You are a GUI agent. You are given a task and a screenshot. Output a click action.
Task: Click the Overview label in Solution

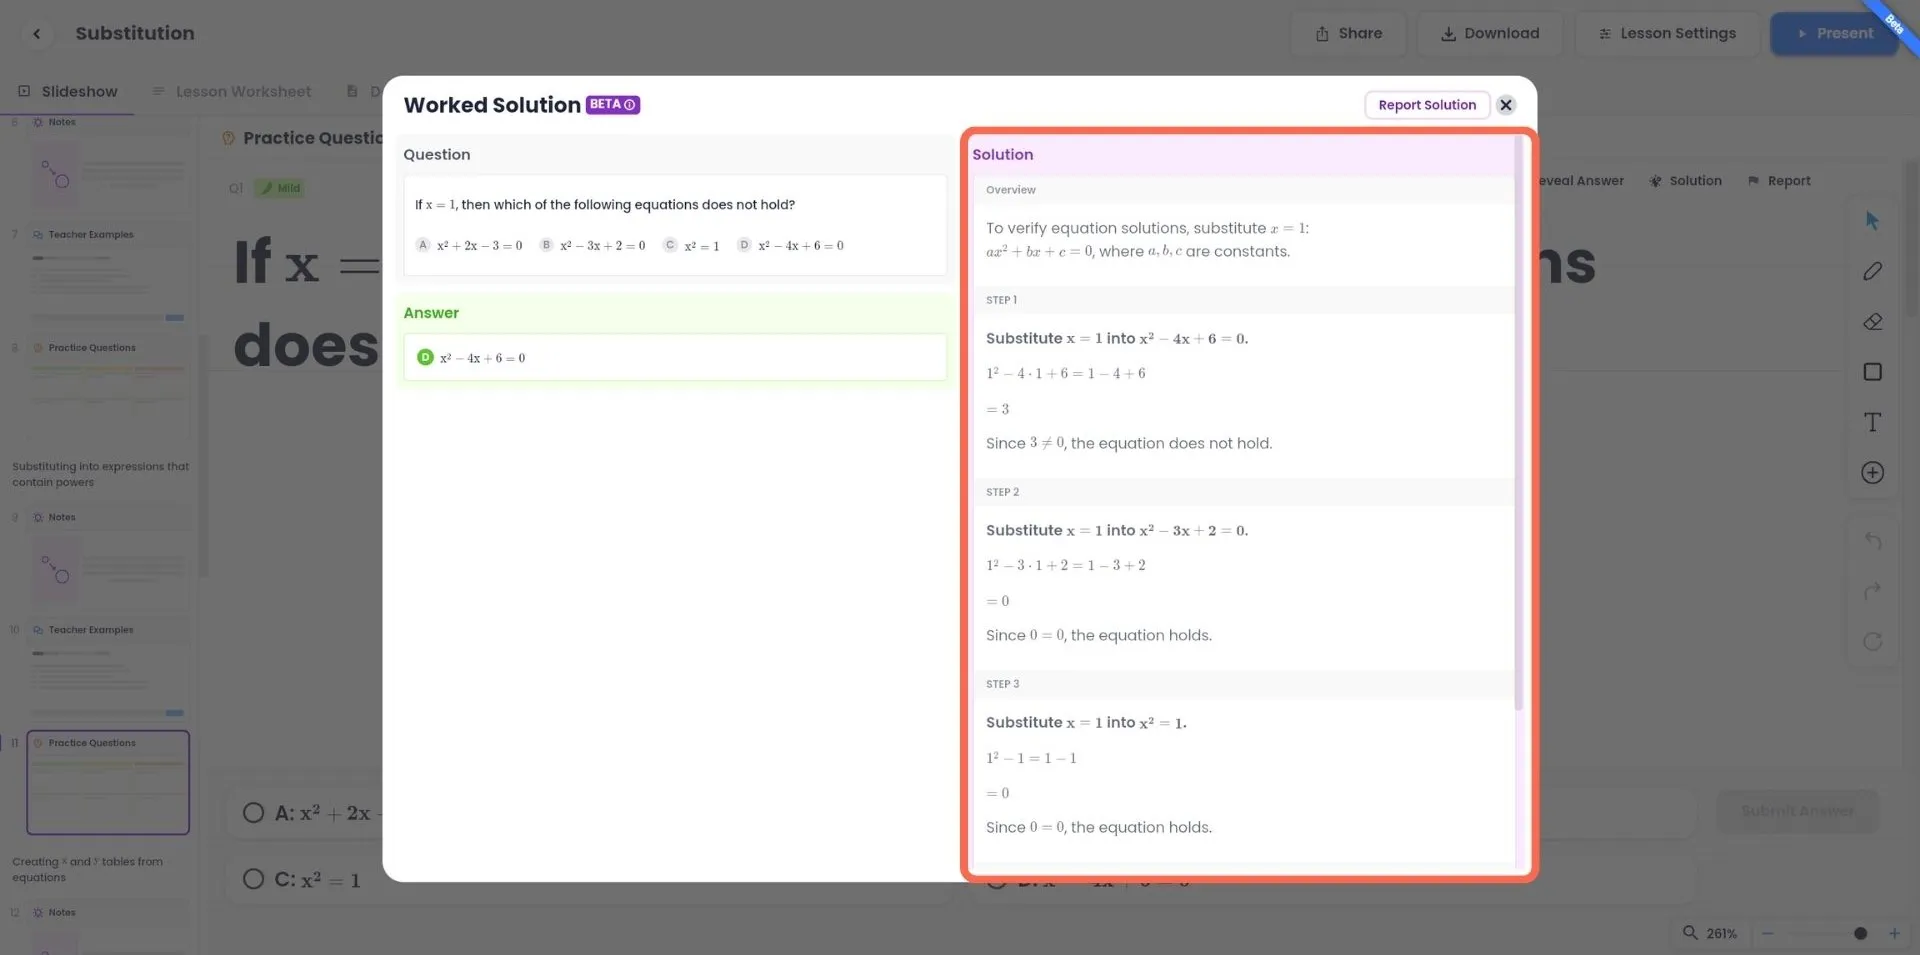(1010, 190)
